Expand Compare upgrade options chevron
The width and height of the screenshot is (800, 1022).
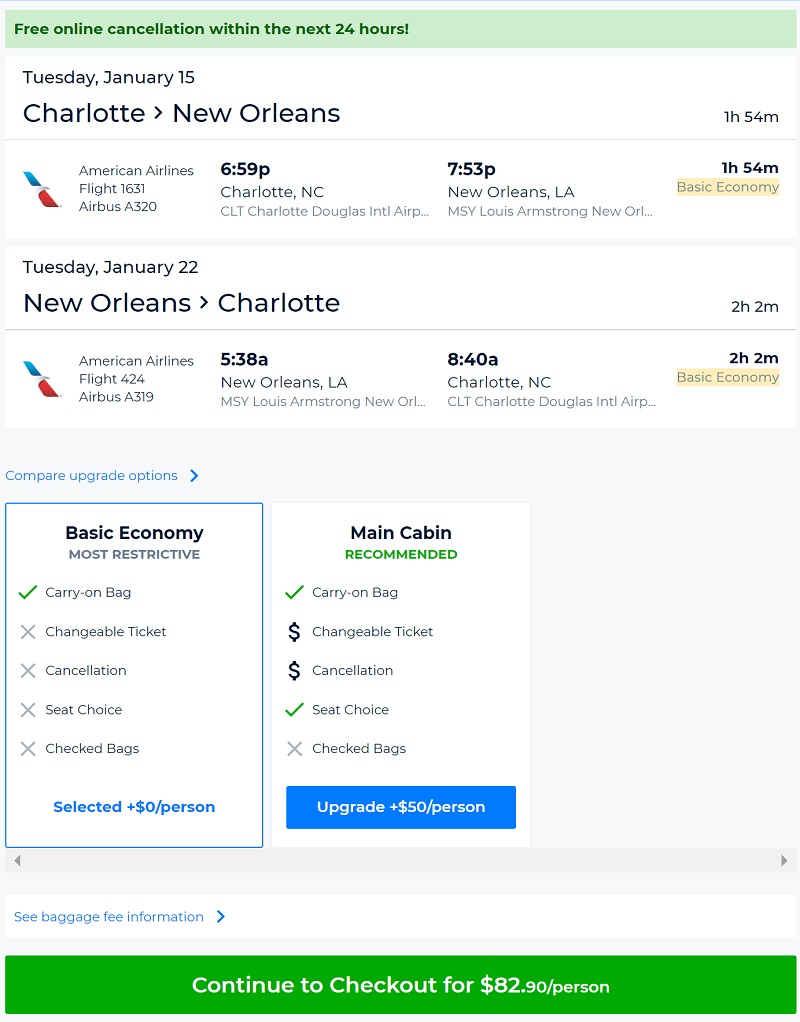tap(194, 476)
